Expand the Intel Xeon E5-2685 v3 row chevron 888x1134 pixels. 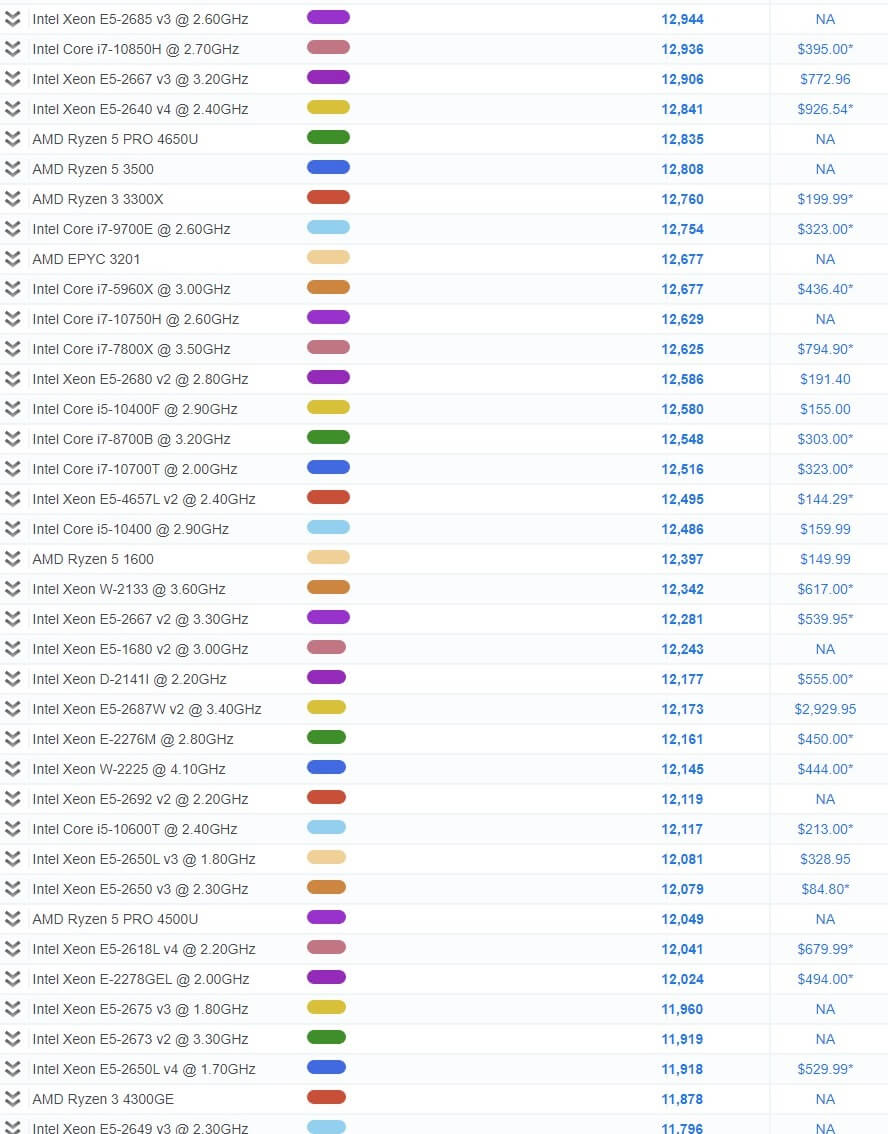(x=12, y=19)
